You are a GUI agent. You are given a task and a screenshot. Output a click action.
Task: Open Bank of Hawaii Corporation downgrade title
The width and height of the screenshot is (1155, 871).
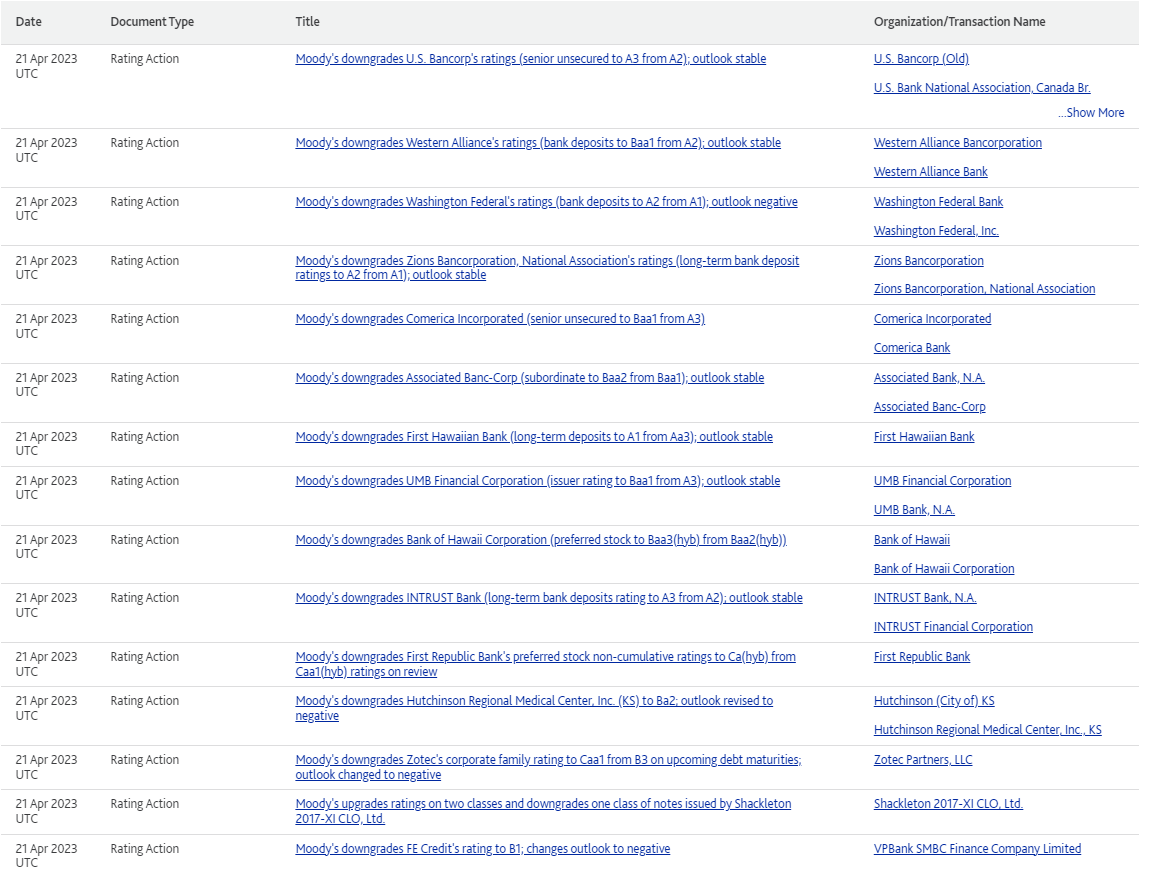[541, 540]
